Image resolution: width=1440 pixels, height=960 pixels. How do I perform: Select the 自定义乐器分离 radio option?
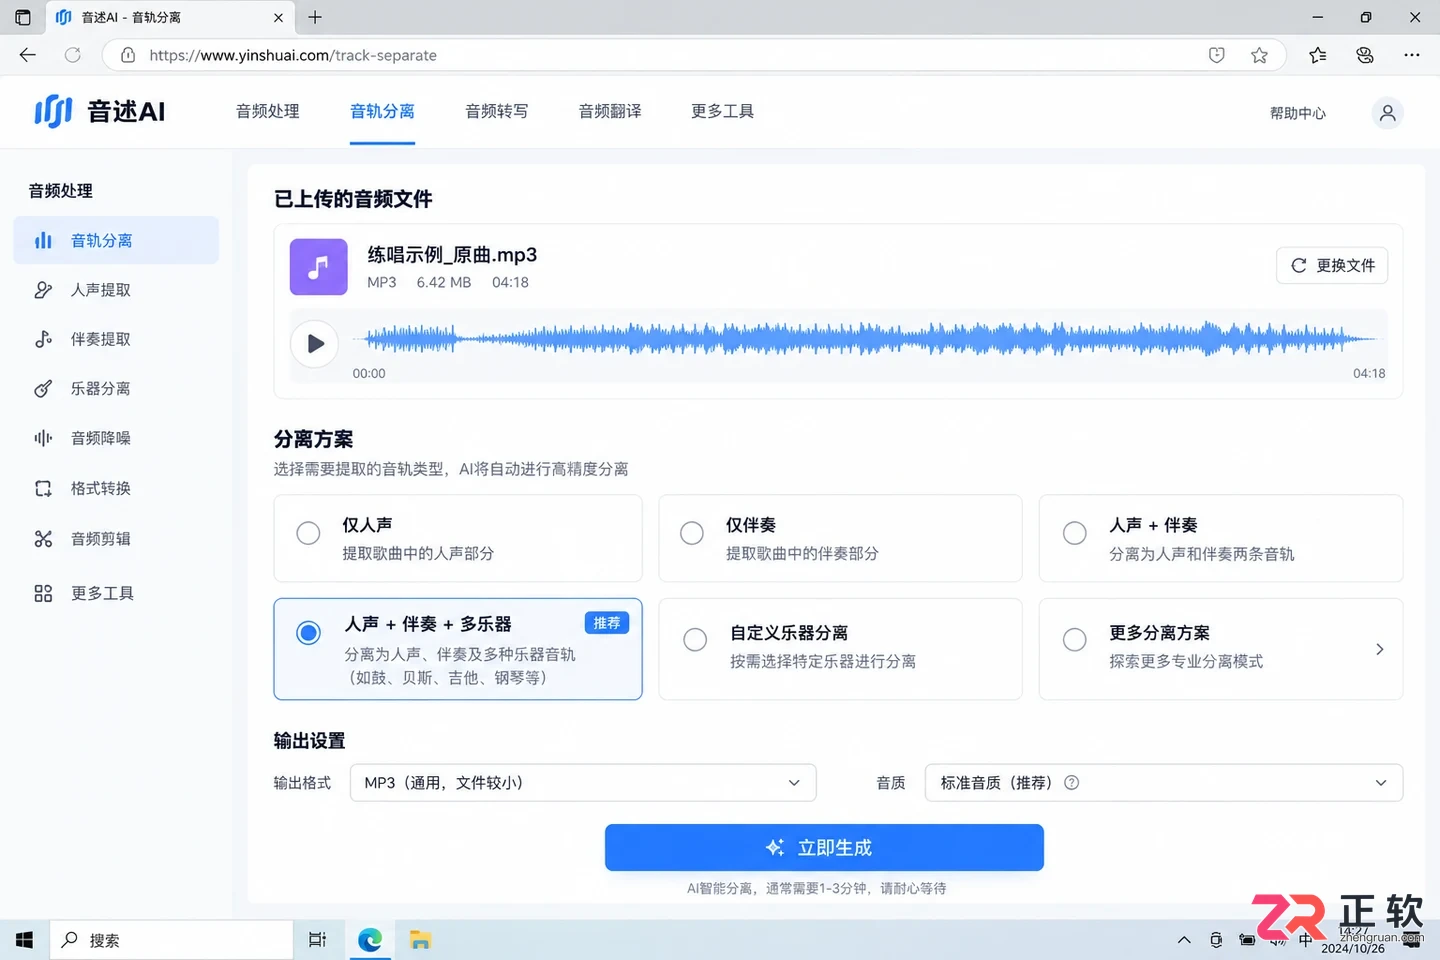(x=695, y=640)
